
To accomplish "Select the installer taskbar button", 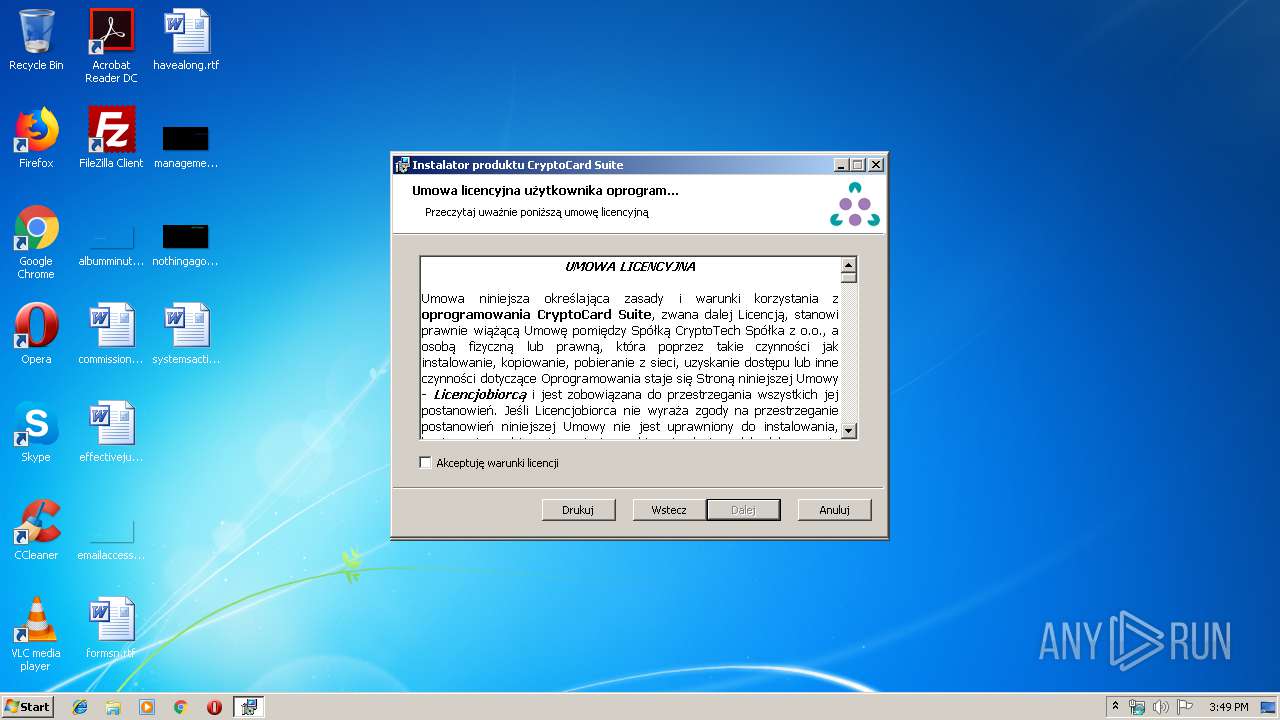I will 249,707.
